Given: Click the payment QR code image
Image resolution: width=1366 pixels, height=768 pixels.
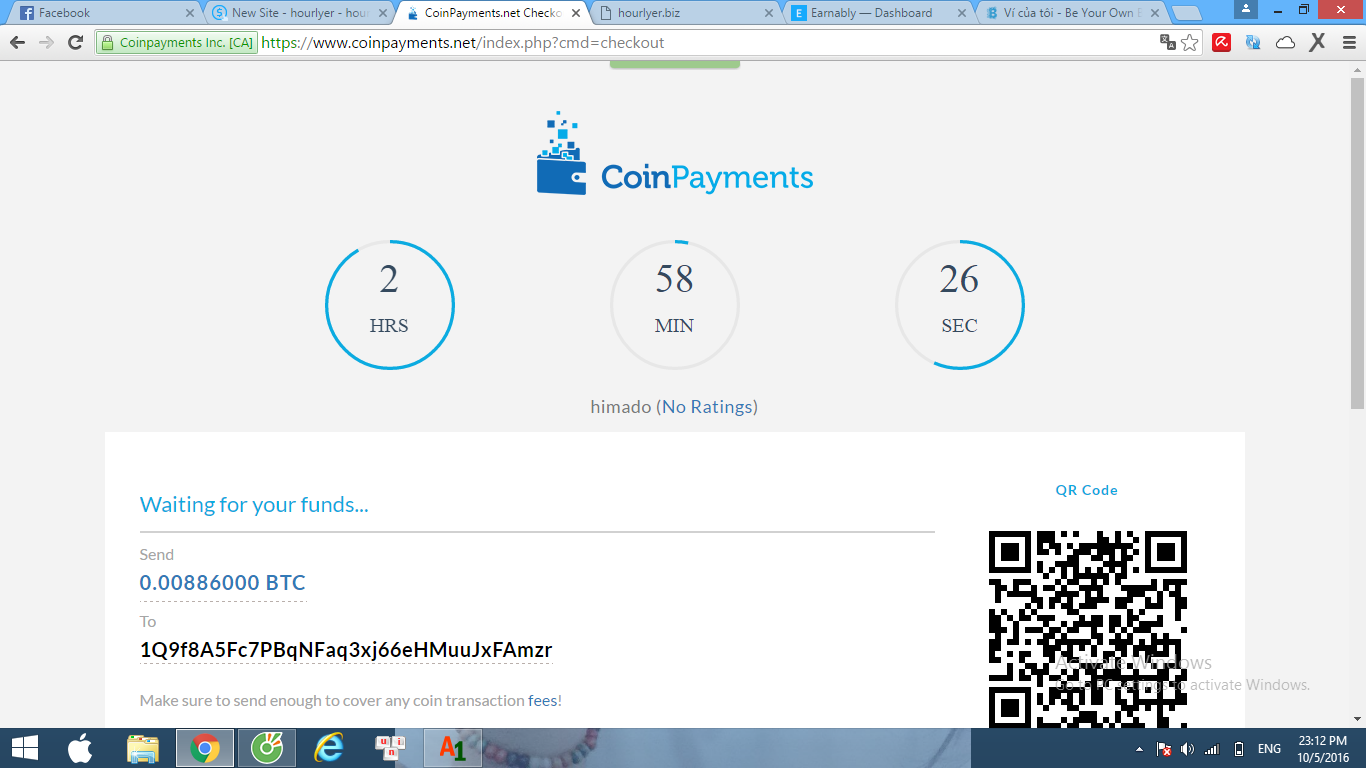Looking at the screenshot, I should 1088,629.
